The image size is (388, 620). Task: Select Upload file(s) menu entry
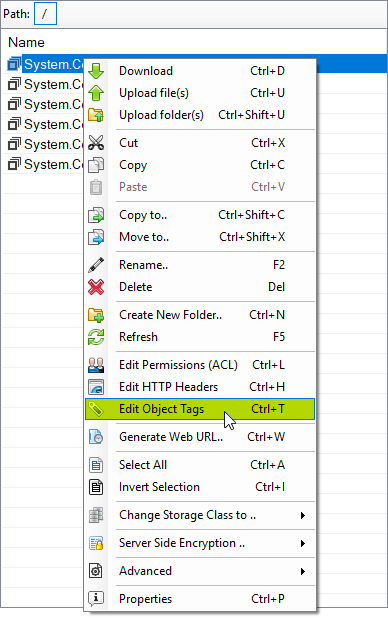pyautogui.click(x=200, y=93)
